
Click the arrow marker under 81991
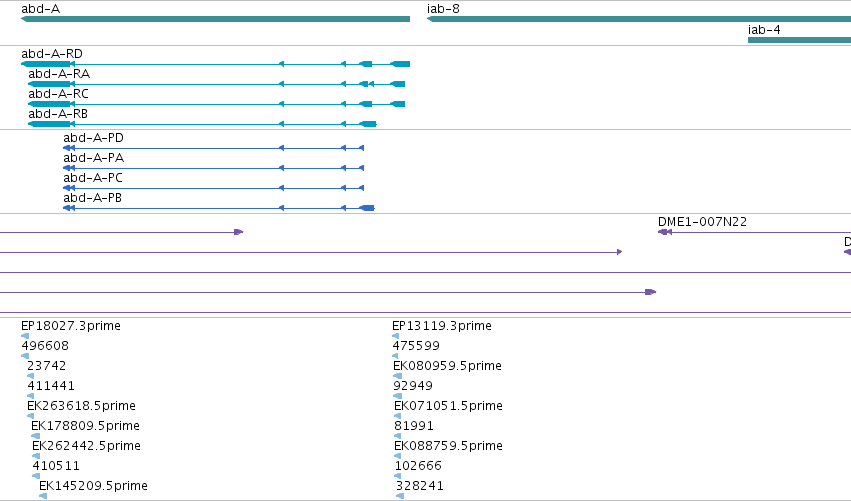pos(398,436)
